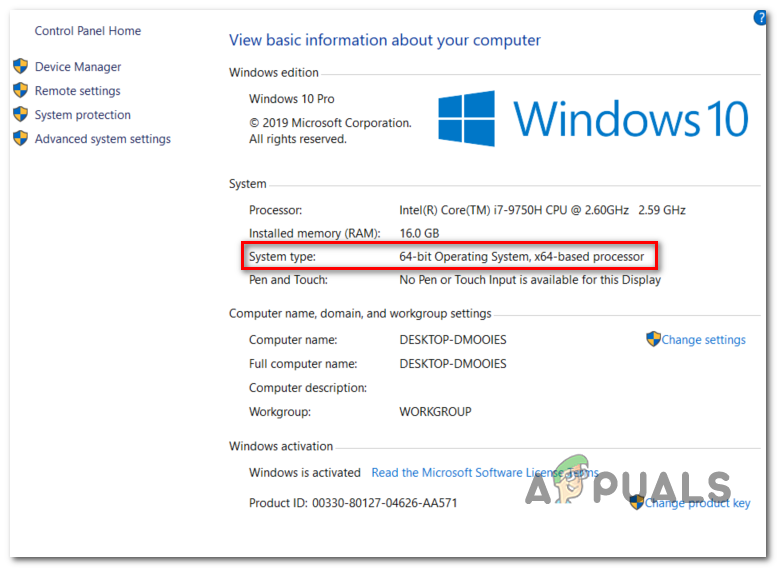
Task: Click the shield icon beside Change settings
Action: [654, 339]
